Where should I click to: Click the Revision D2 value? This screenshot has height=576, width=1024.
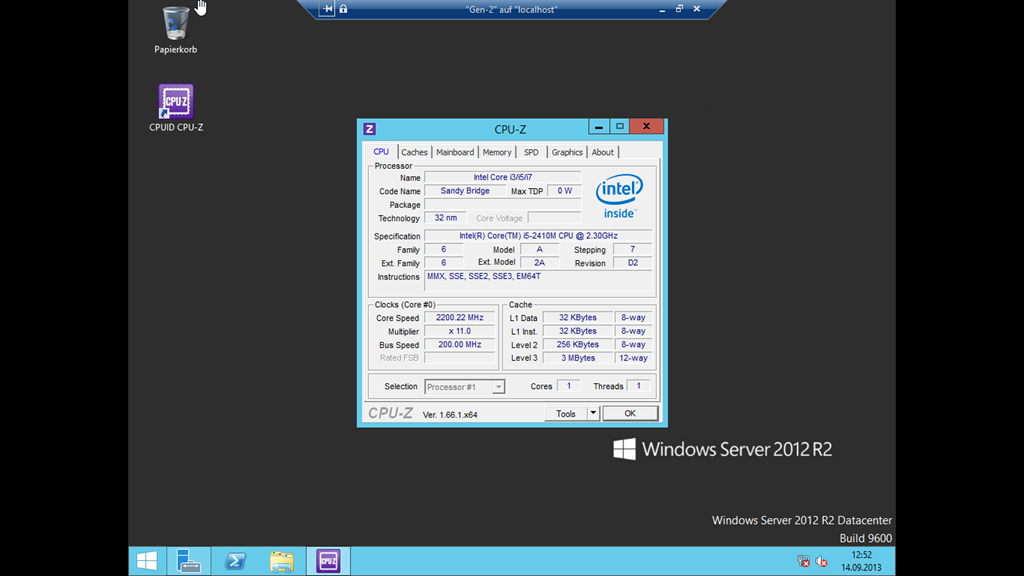point(632,263)
